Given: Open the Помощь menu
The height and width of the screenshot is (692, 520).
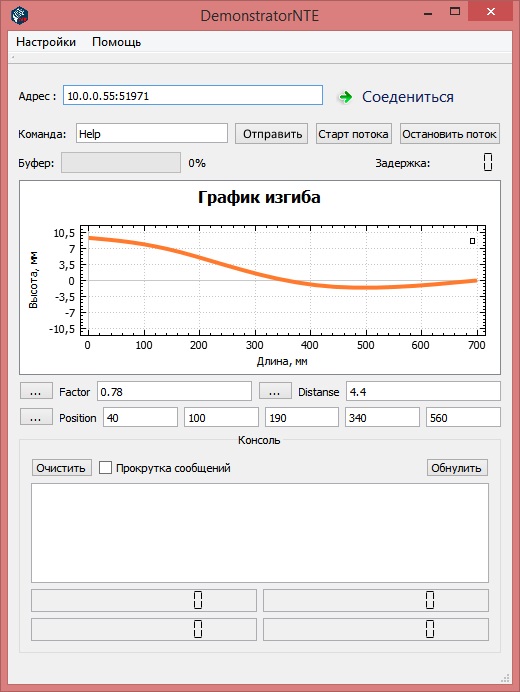Looking at the screenshot, I should (x=117, y=42).
